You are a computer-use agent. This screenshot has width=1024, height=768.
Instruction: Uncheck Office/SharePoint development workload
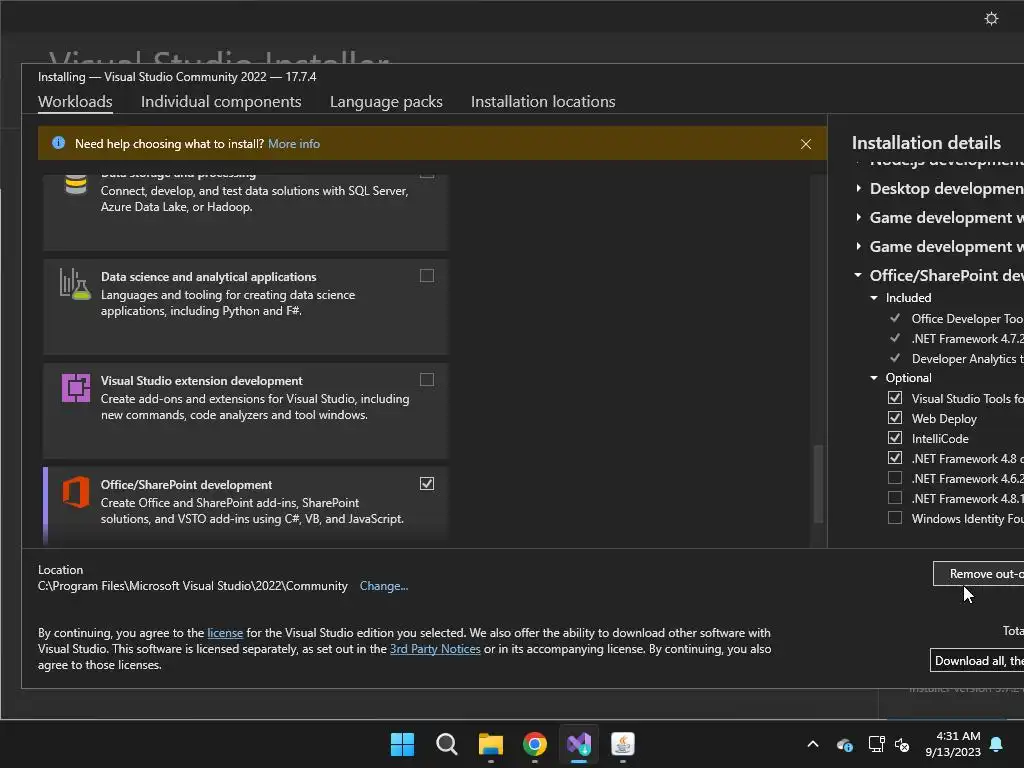[426, 483]
